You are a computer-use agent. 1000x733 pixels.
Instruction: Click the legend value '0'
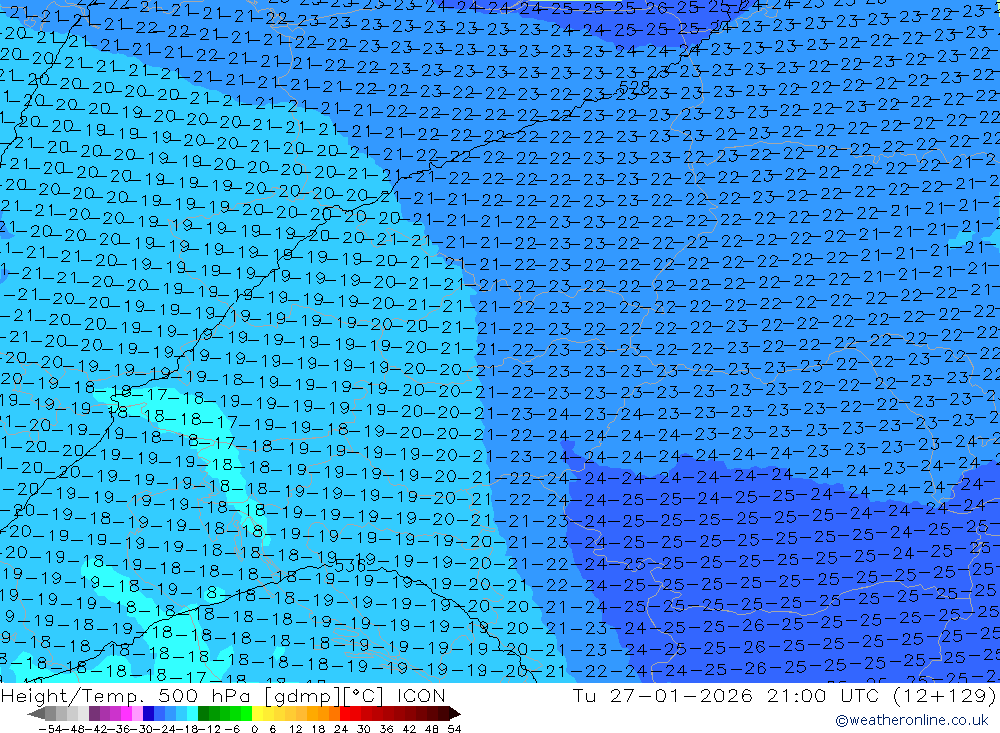coord(254,729)
